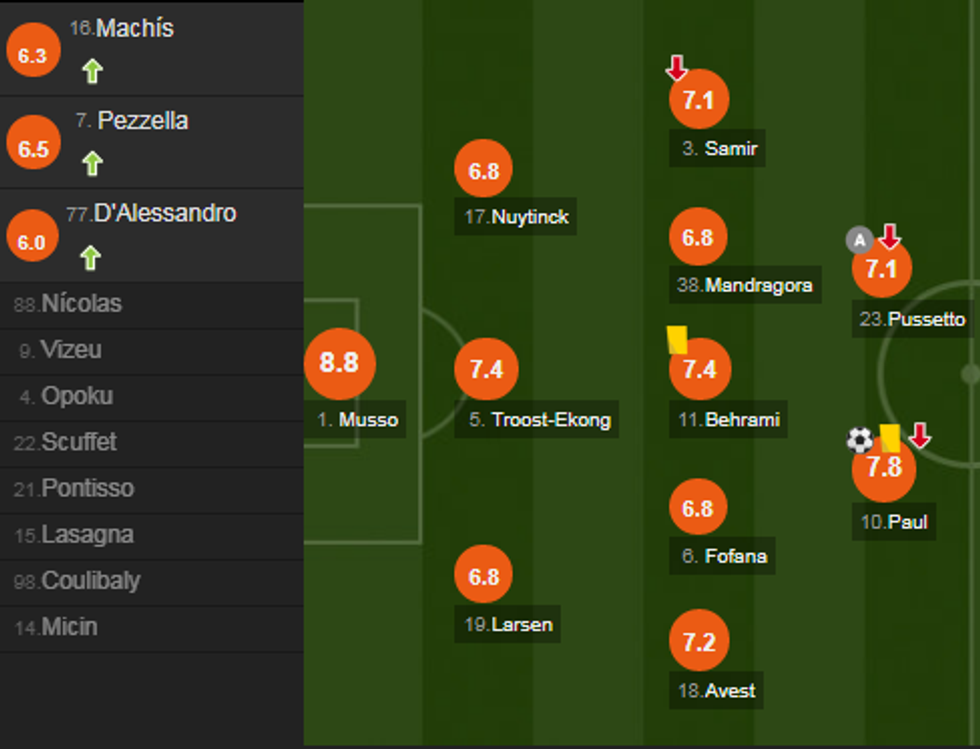Open Scuffet's bench entry
This screenshot has height=749, width=980.
tap(79, 442)
